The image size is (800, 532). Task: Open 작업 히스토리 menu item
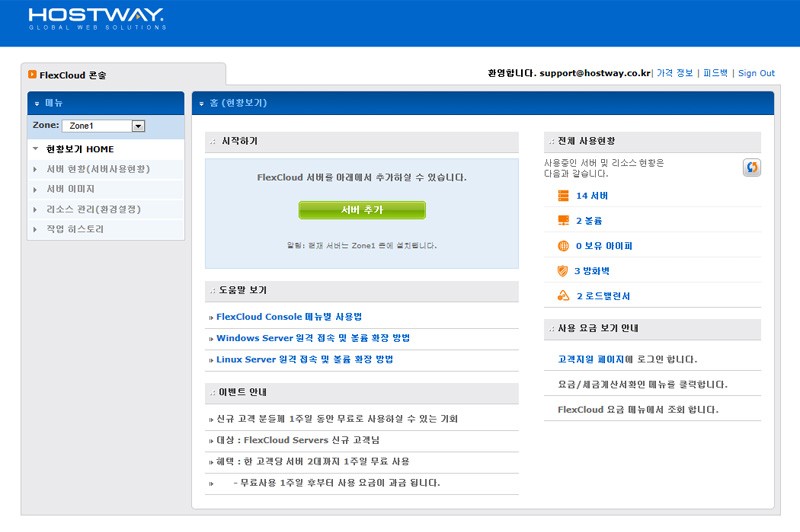tap(75, 229)
